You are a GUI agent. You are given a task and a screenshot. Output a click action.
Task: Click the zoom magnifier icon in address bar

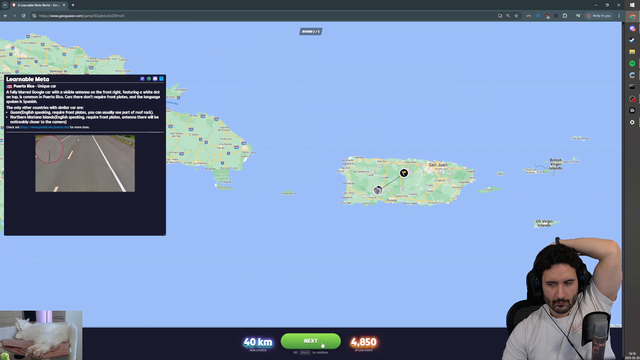click(508, 16)
